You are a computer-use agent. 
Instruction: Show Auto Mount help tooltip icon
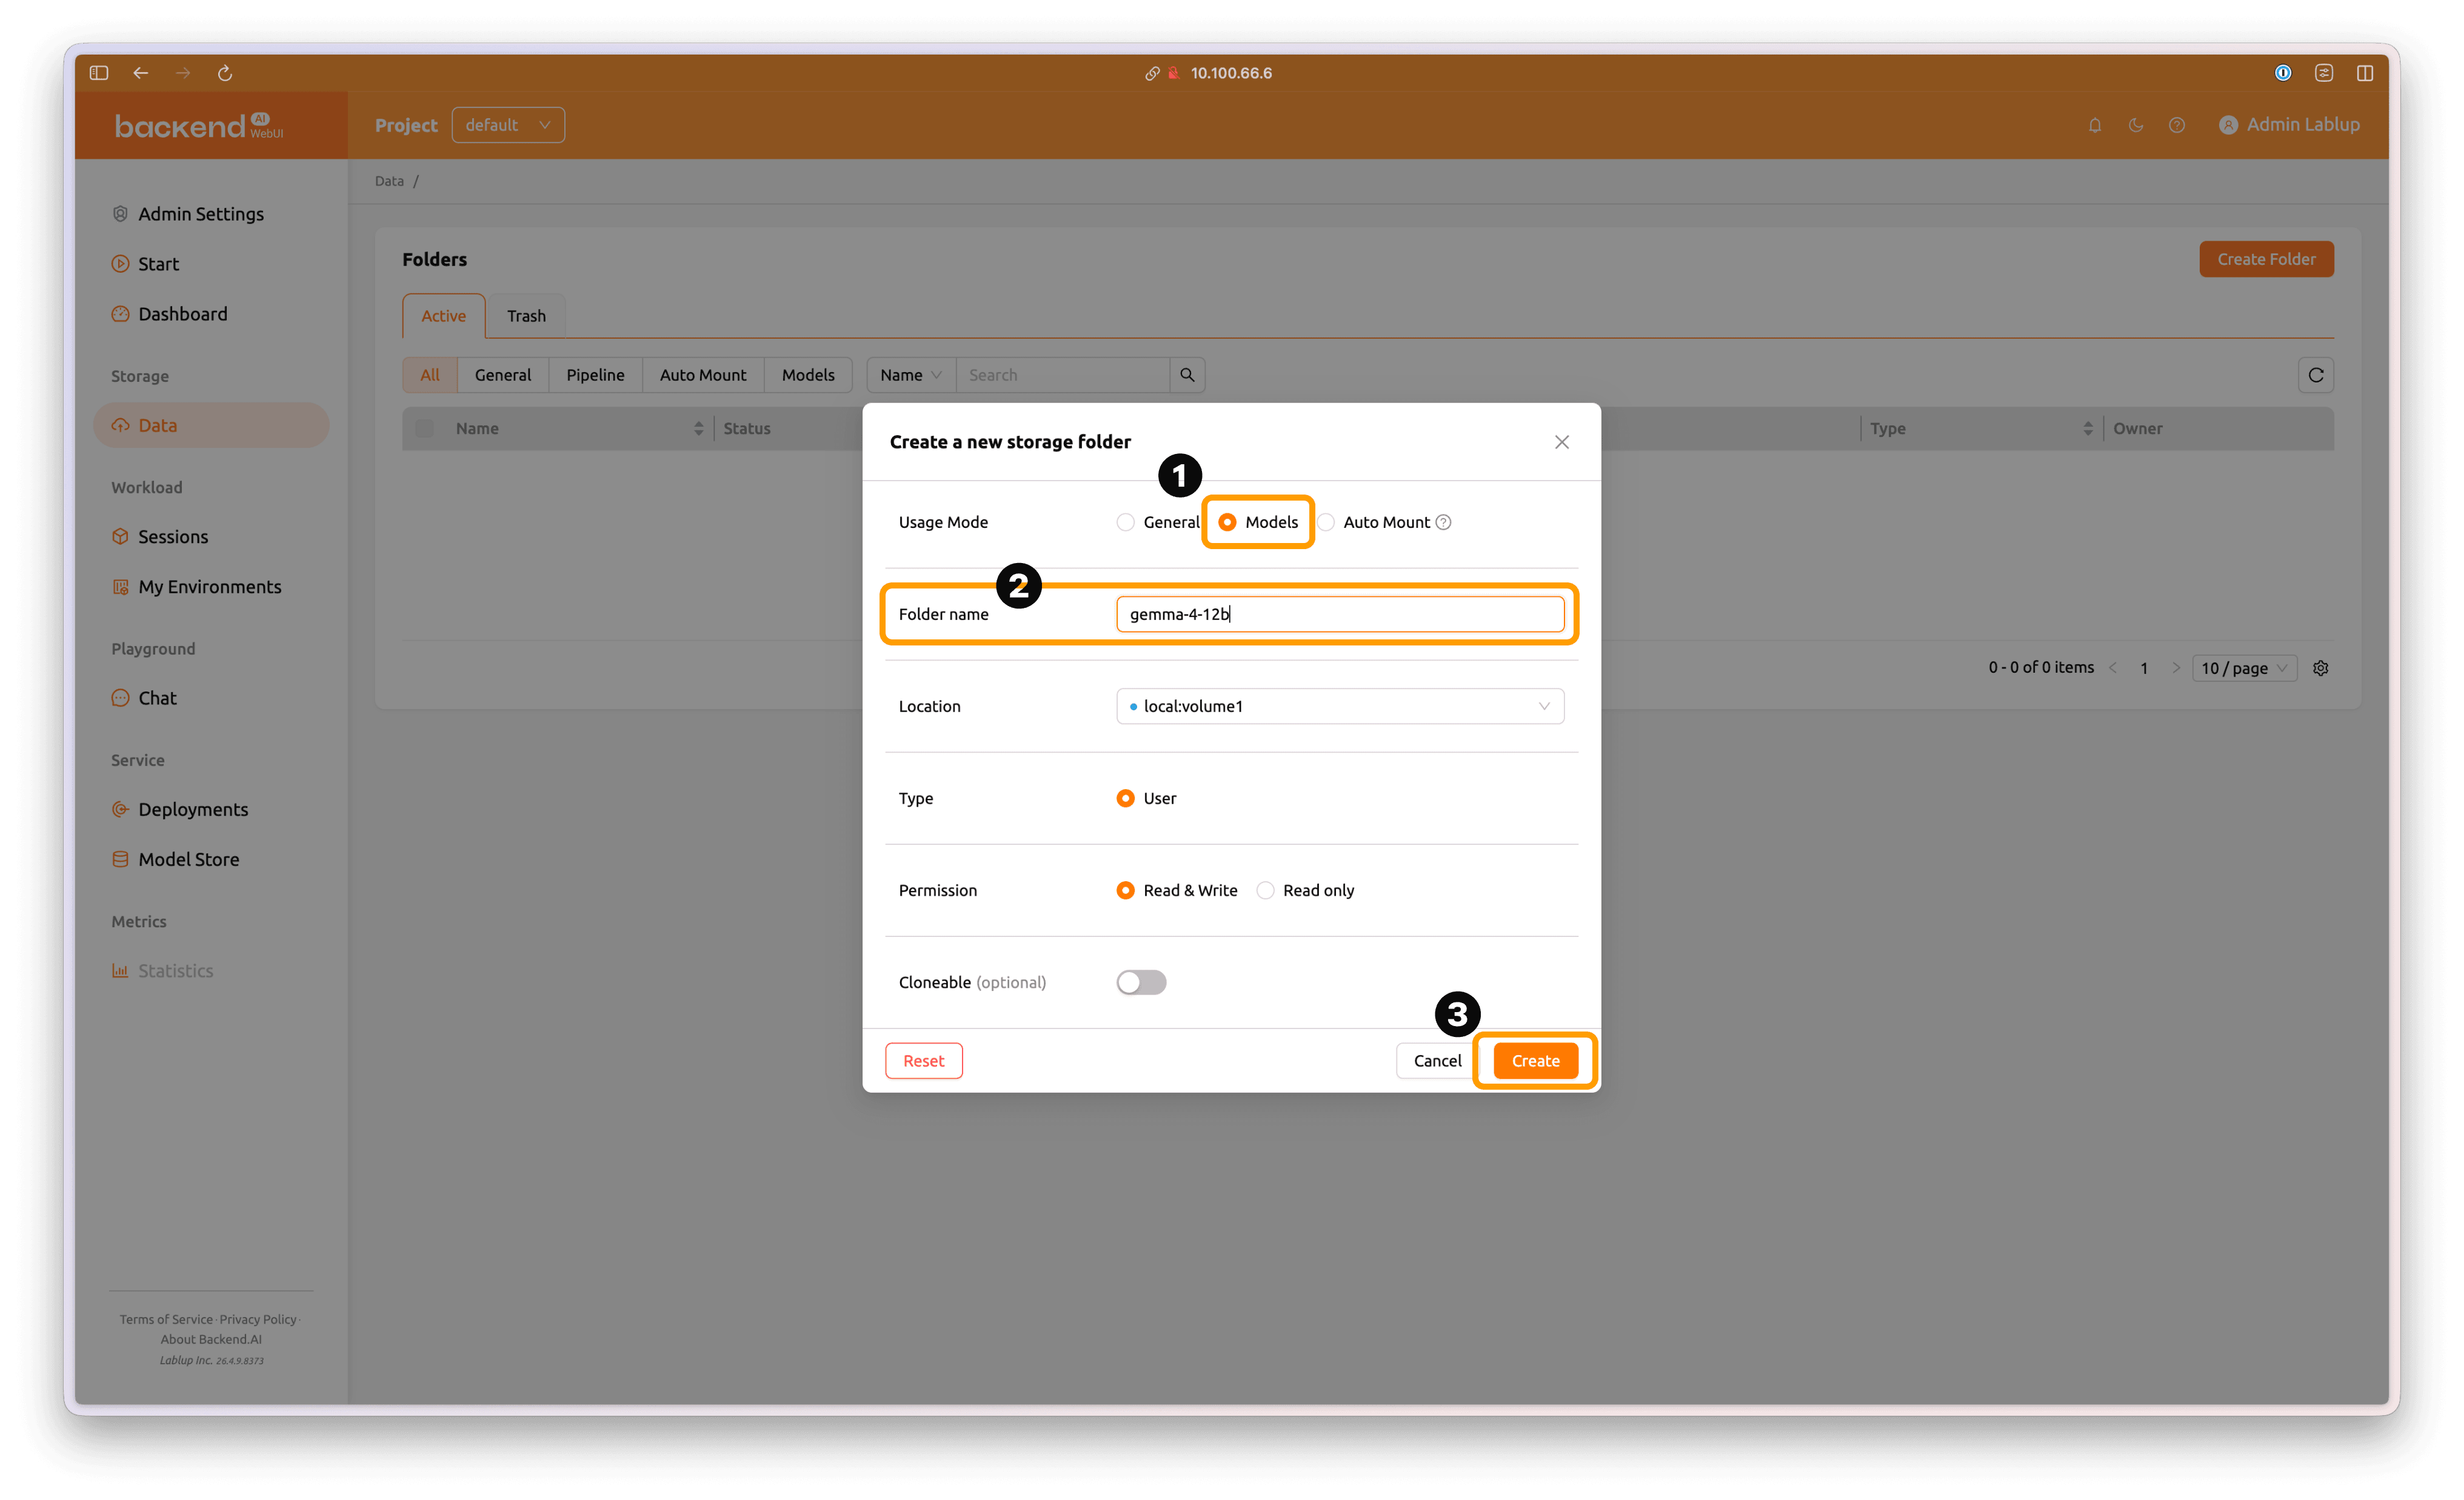coord(1443,522)
